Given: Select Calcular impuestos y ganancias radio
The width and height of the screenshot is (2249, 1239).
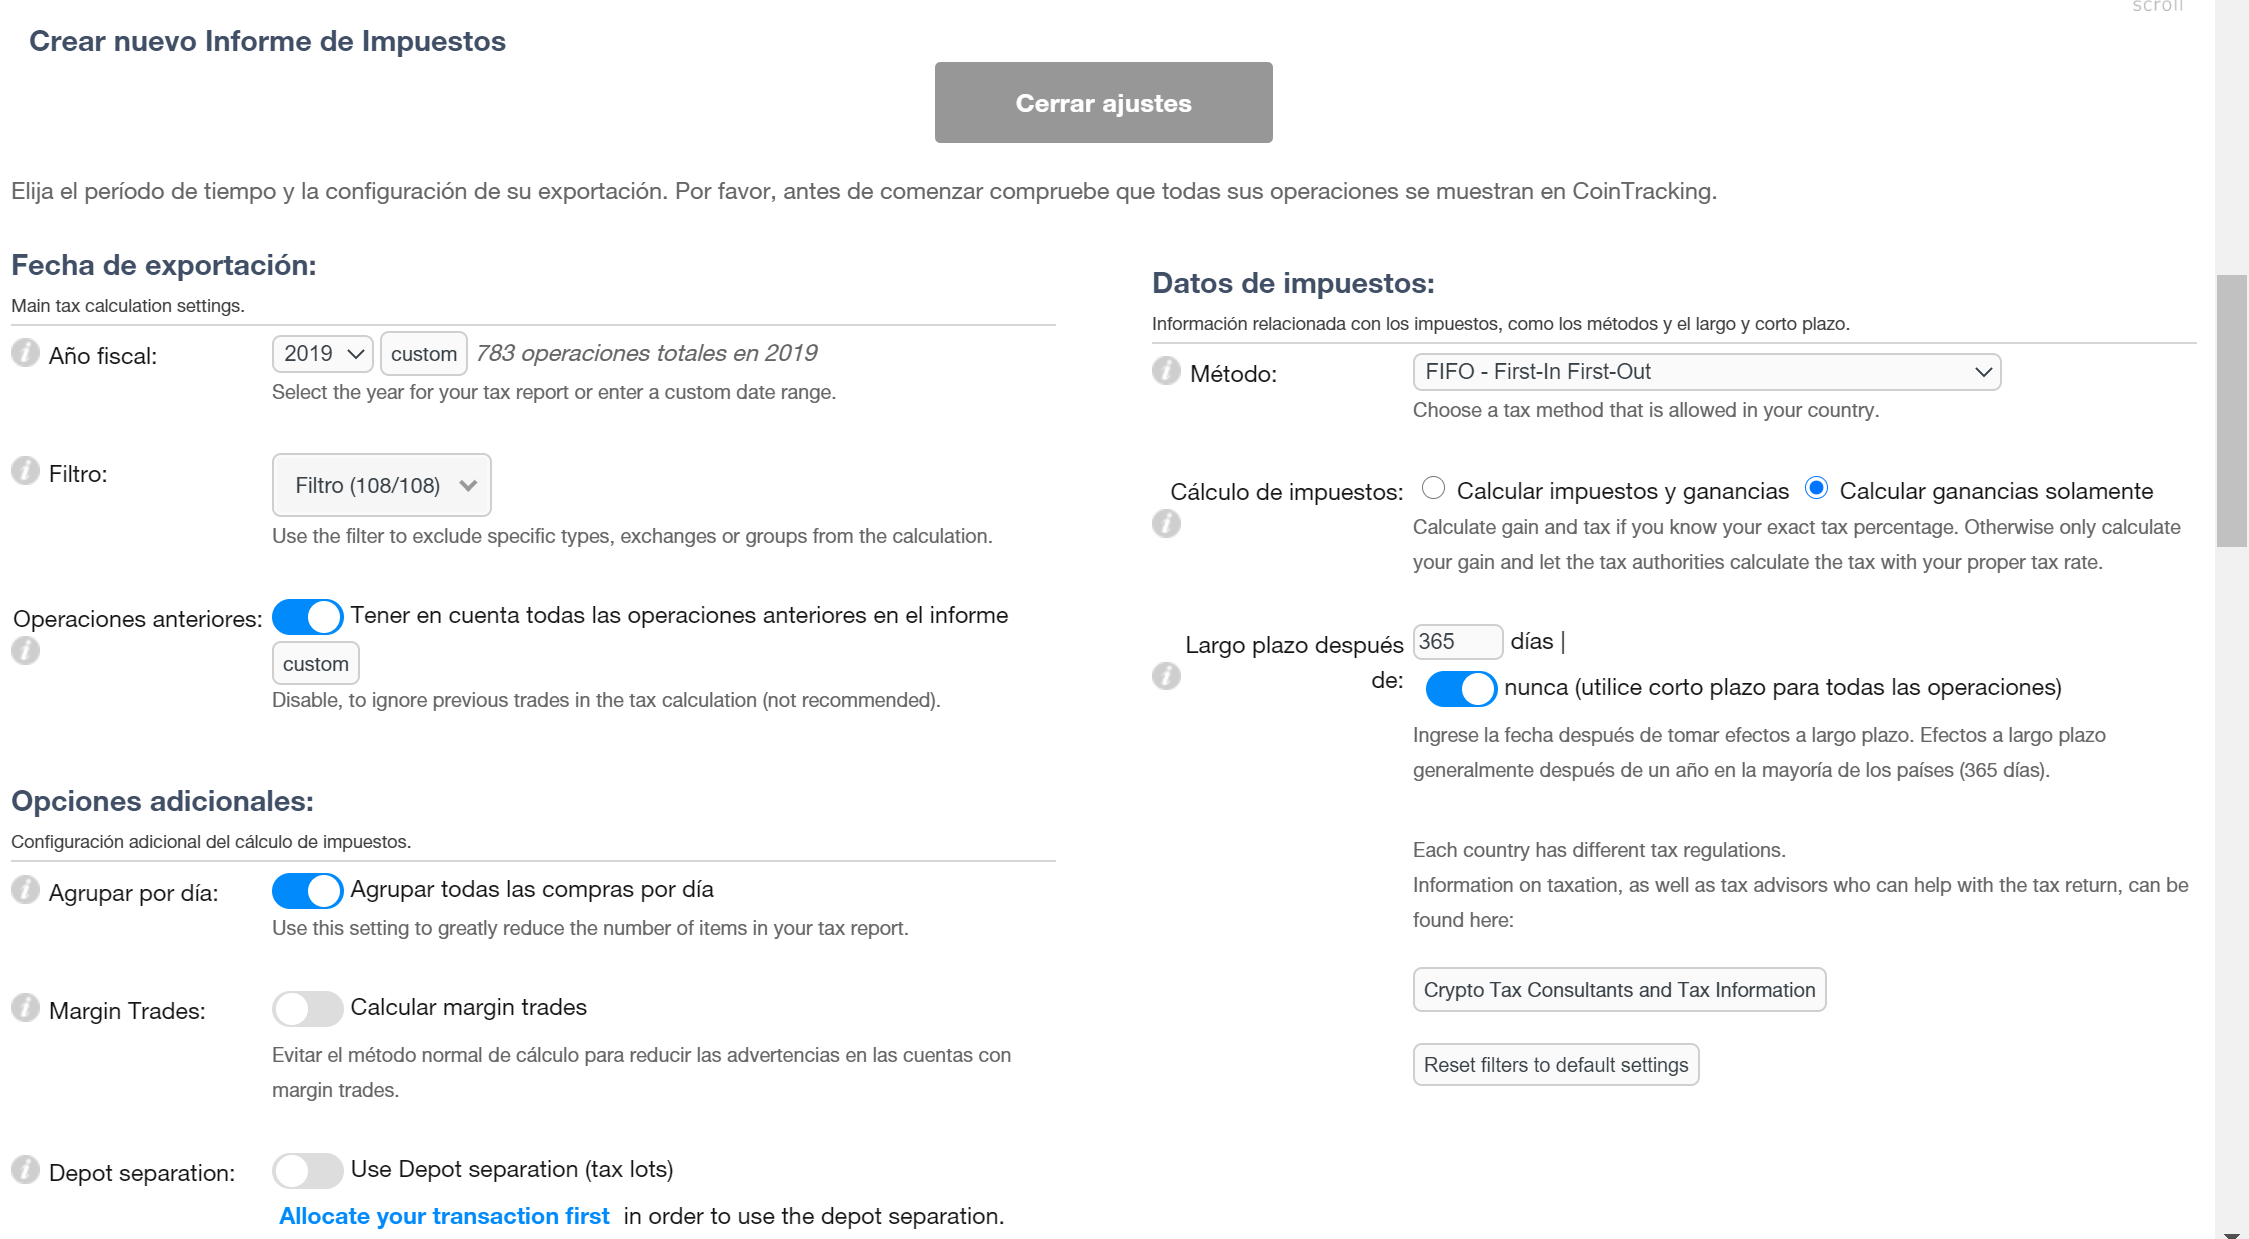Looking at the screenshot, I should (x=1433, y=488).
